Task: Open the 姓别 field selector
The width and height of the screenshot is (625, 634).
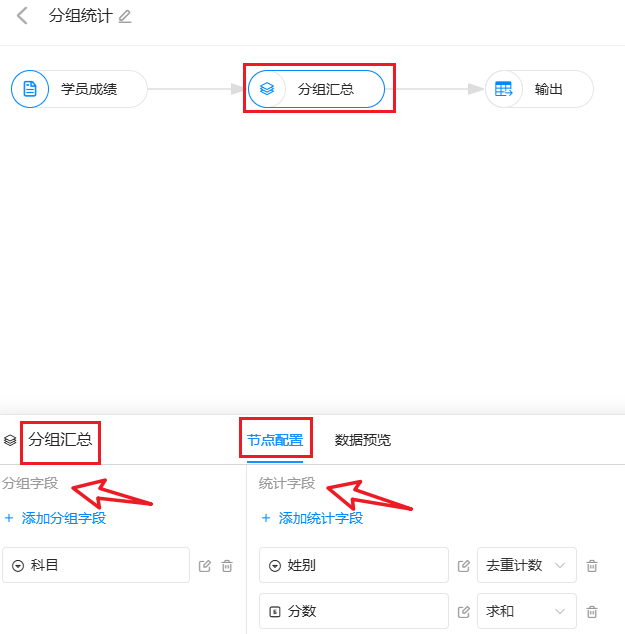Action: (x=353, y=566)
